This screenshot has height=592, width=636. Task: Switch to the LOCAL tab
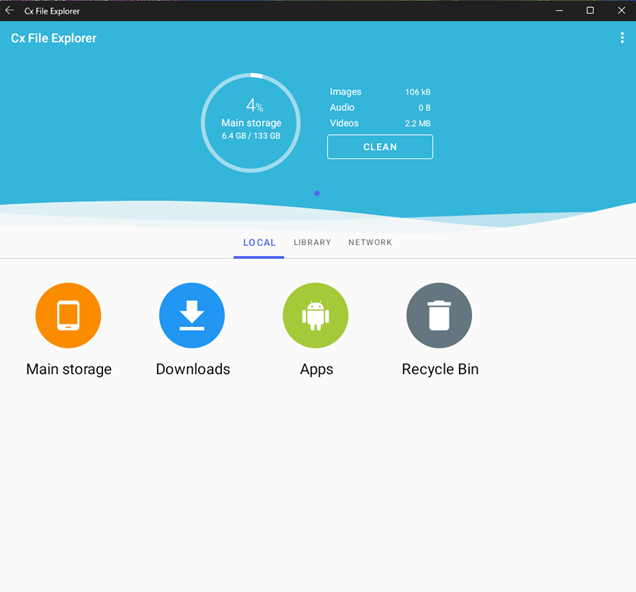(259, 243)
